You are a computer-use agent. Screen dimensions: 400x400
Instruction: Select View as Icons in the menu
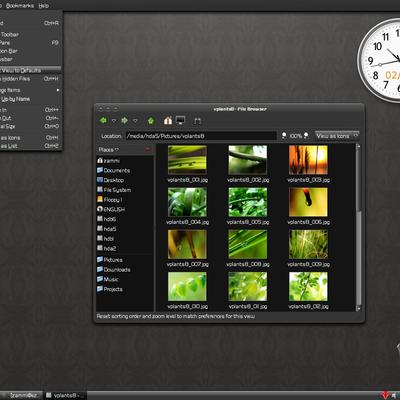pyautogui.click(x=31, y=138)
